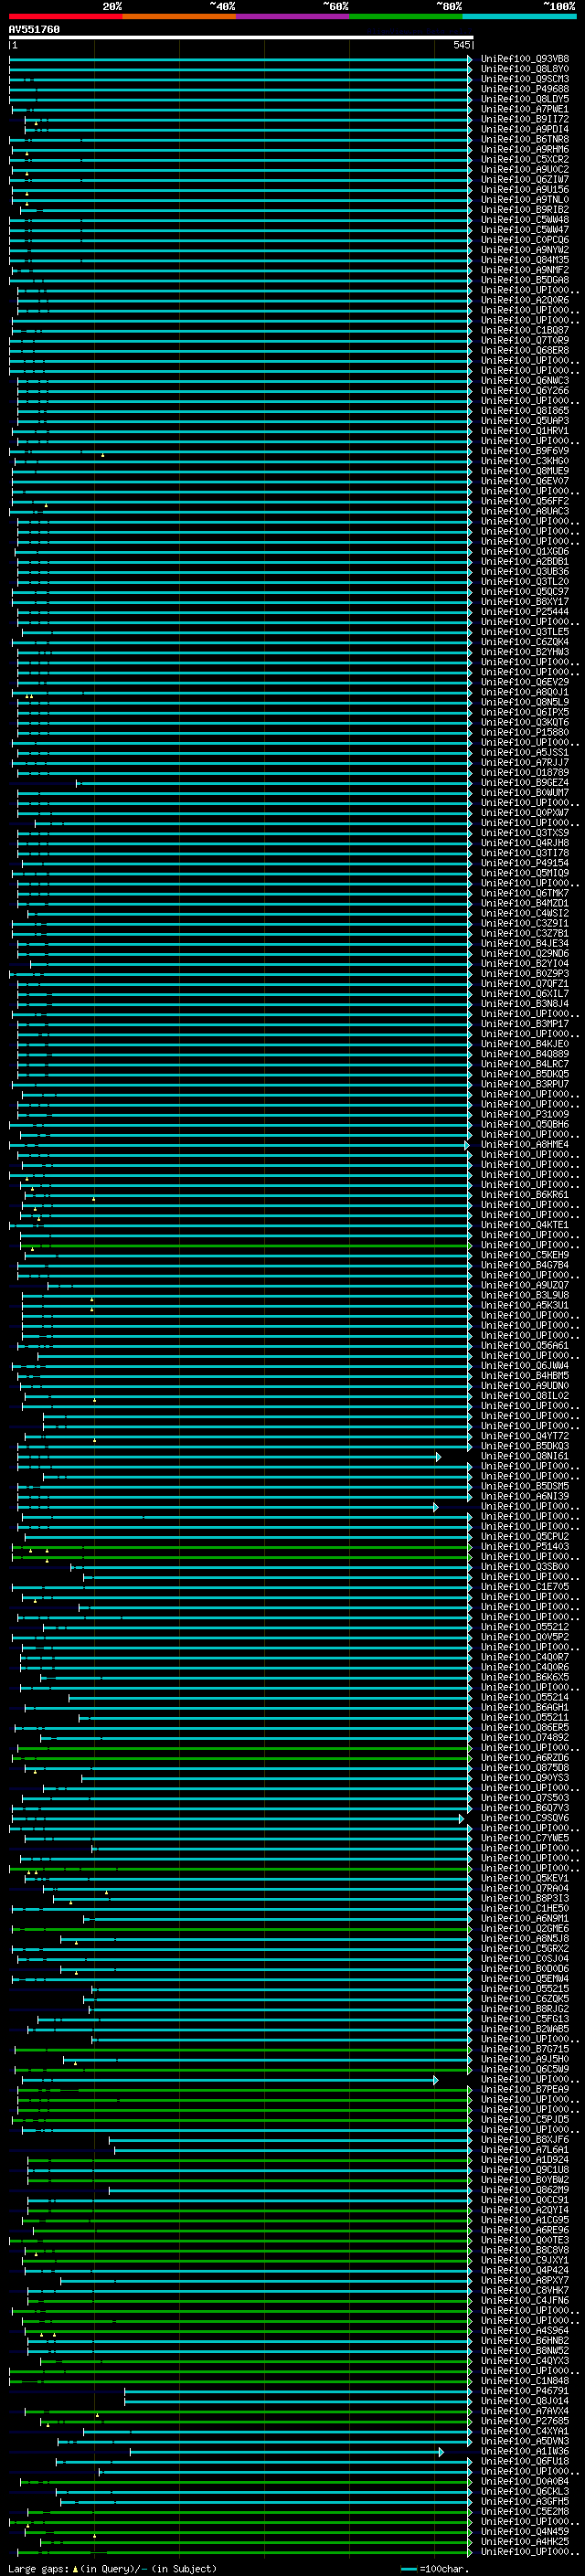
Task: Click hit label UniRef100_D0A0B4
Action: point(525,2482)
